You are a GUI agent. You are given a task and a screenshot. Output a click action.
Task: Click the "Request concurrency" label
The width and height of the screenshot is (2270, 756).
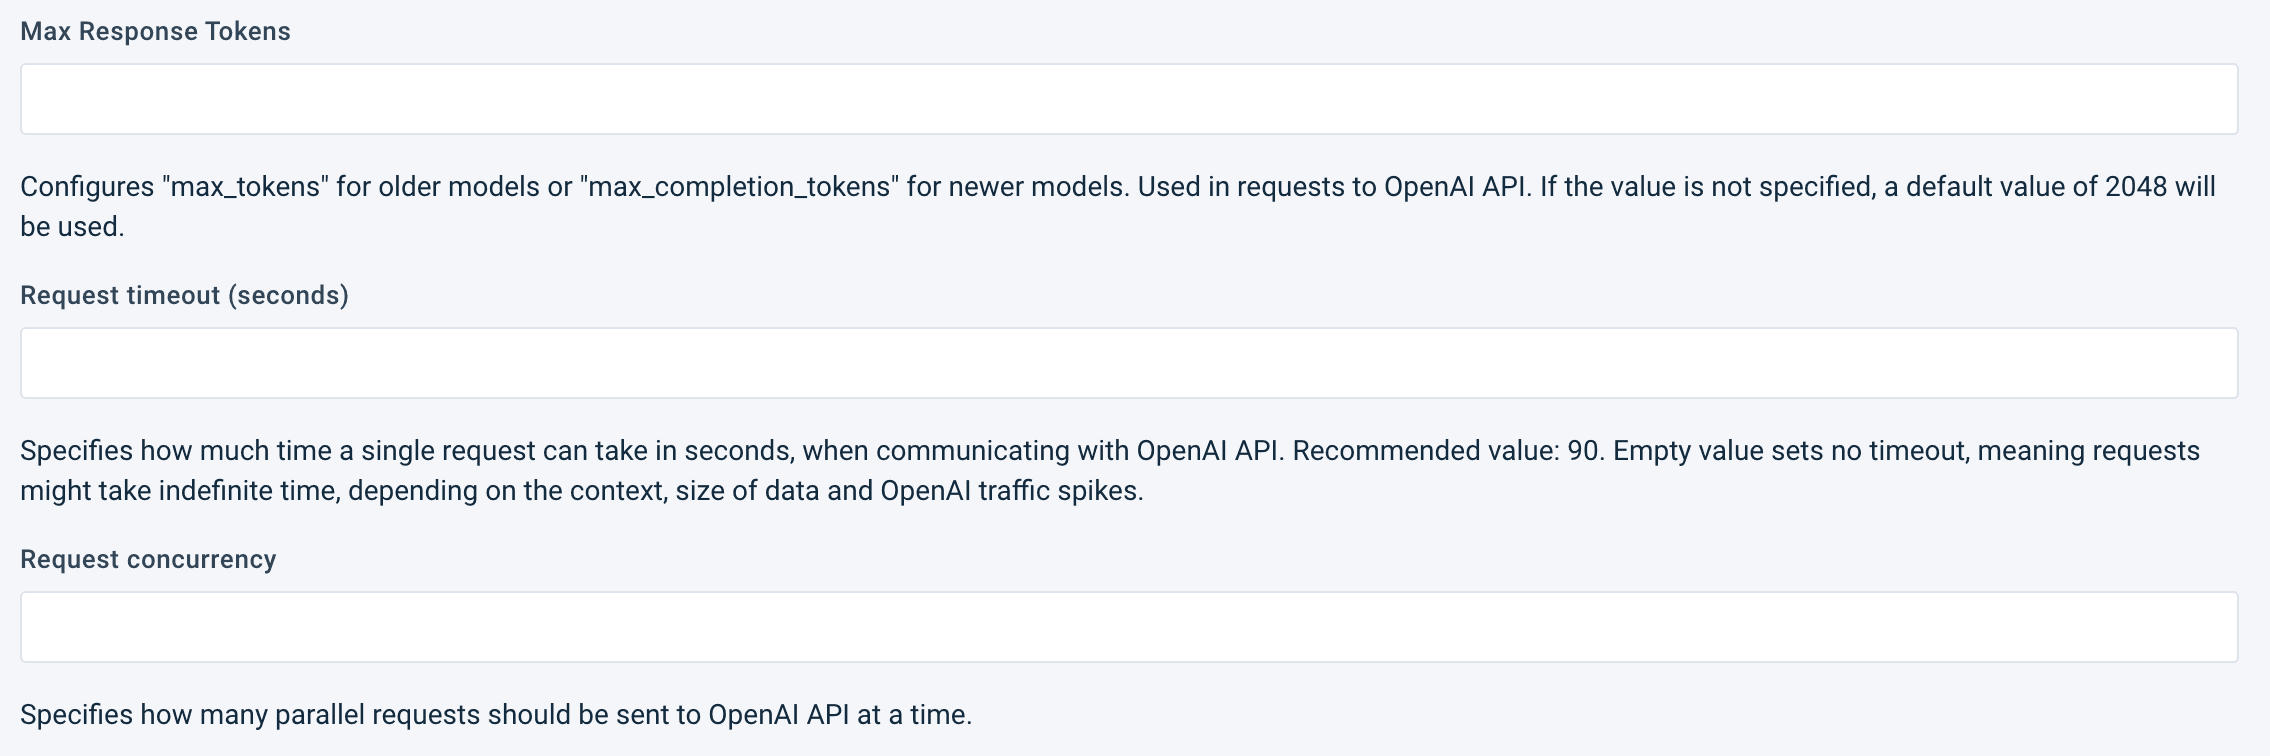click(148, 560)
